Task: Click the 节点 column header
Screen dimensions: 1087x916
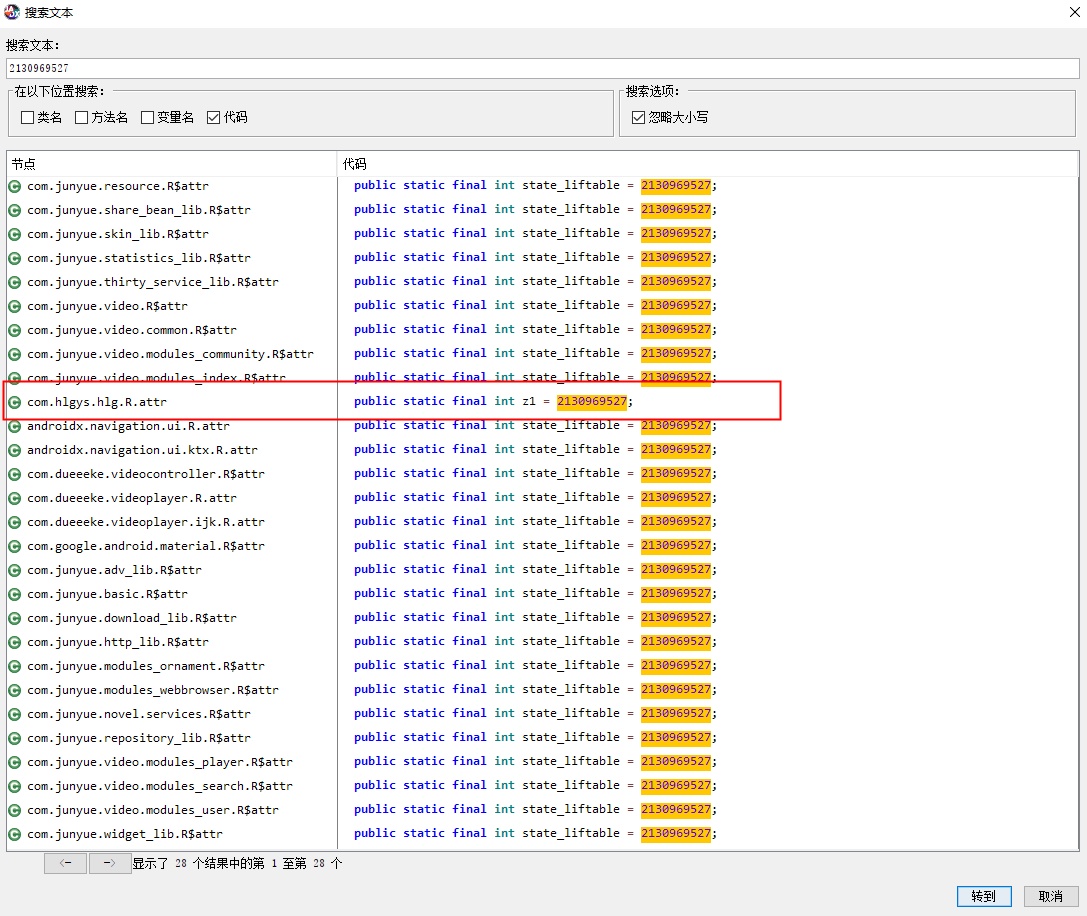Action: coord(172,164)
